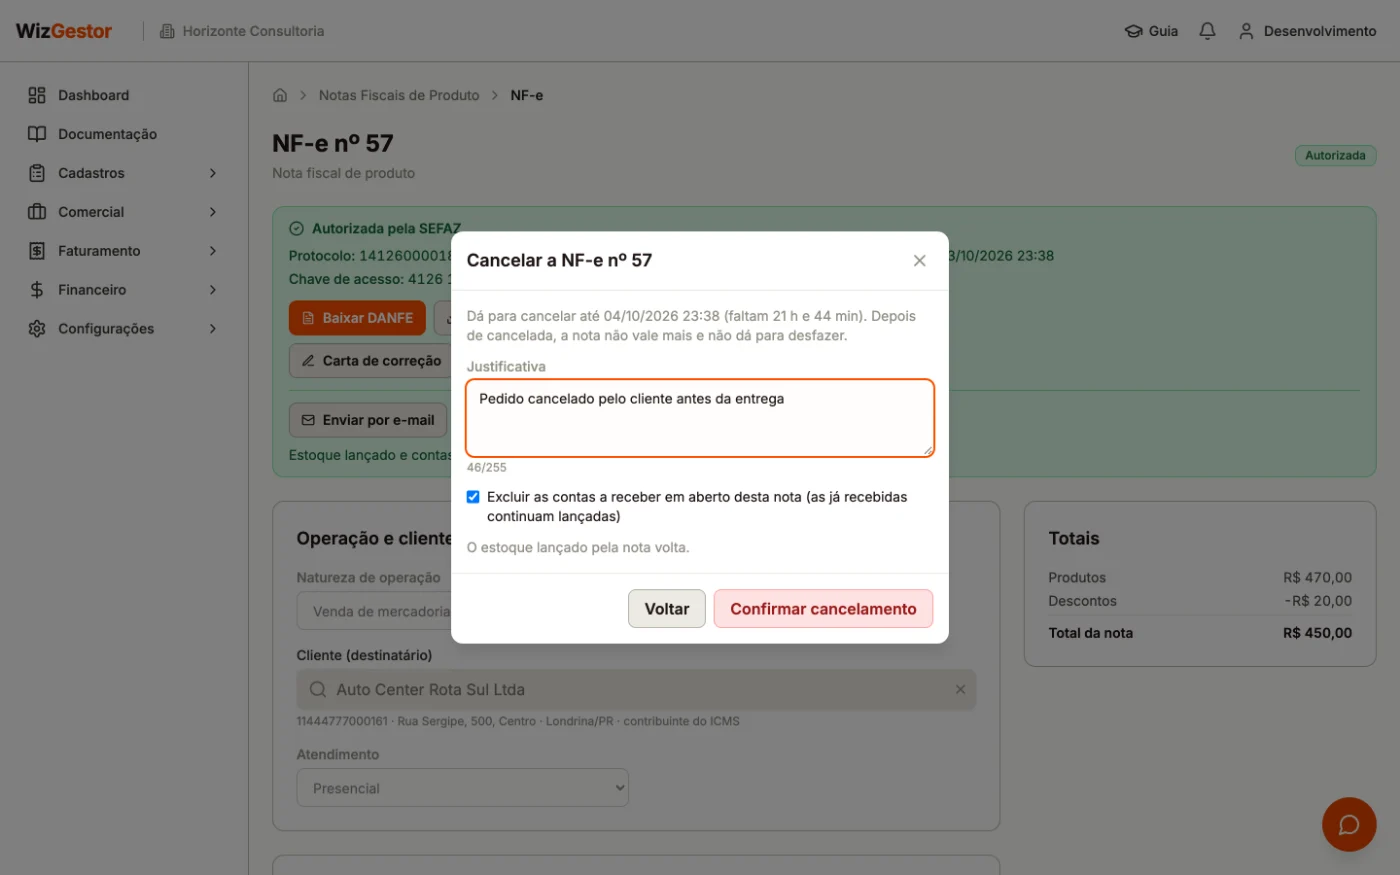Click the home breadcrumb icon
1400x875 pixels.
[x=280, y=95]
